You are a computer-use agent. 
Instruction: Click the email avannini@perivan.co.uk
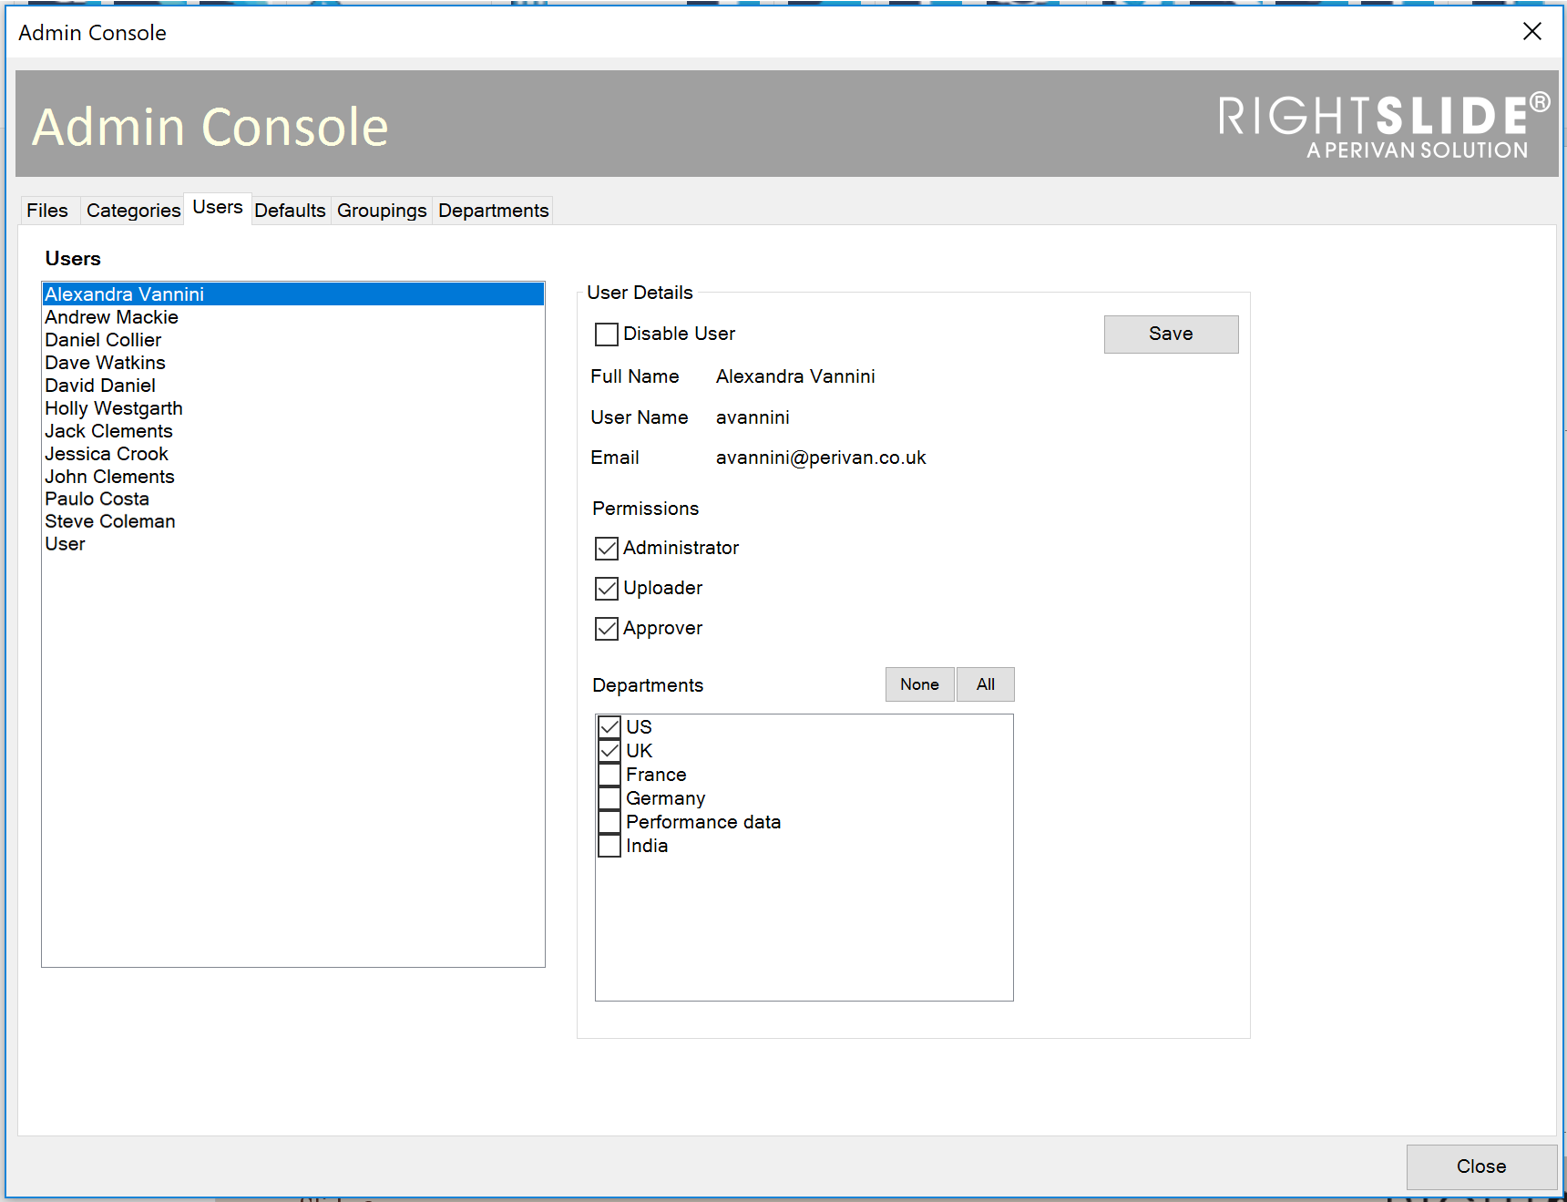click(821, 458)
